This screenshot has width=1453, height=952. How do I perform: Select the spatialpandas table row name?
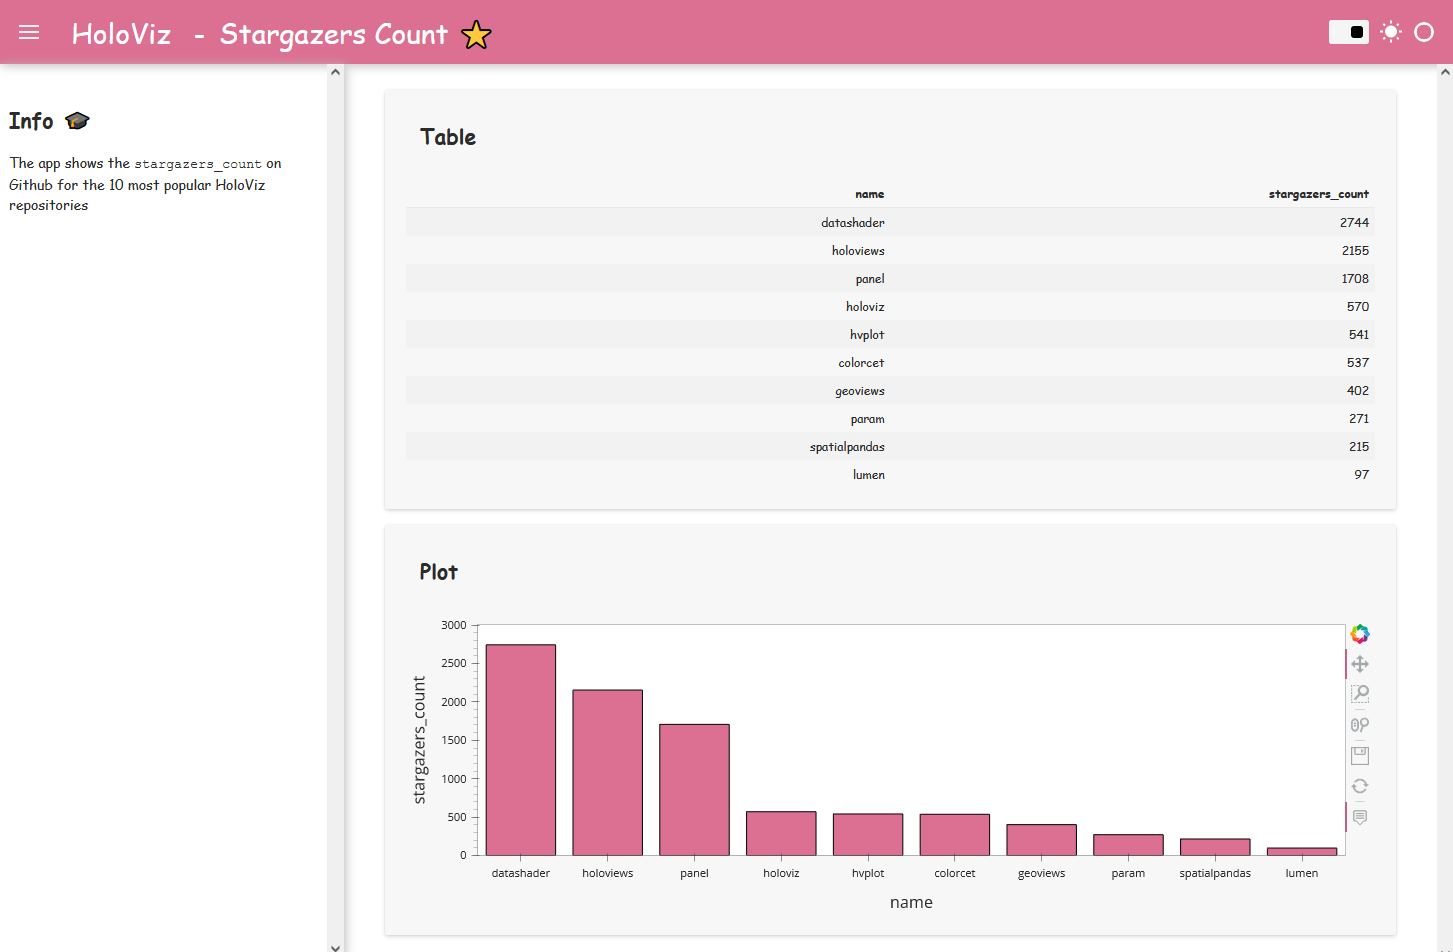pos(847,446)
